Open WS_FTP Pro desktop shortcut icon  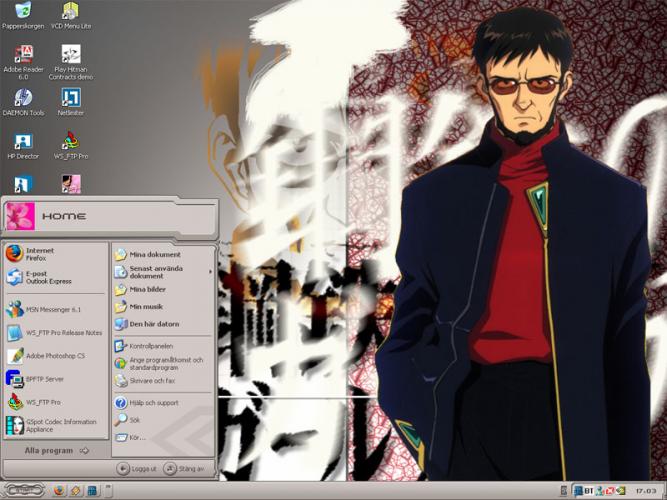point(71,146)
